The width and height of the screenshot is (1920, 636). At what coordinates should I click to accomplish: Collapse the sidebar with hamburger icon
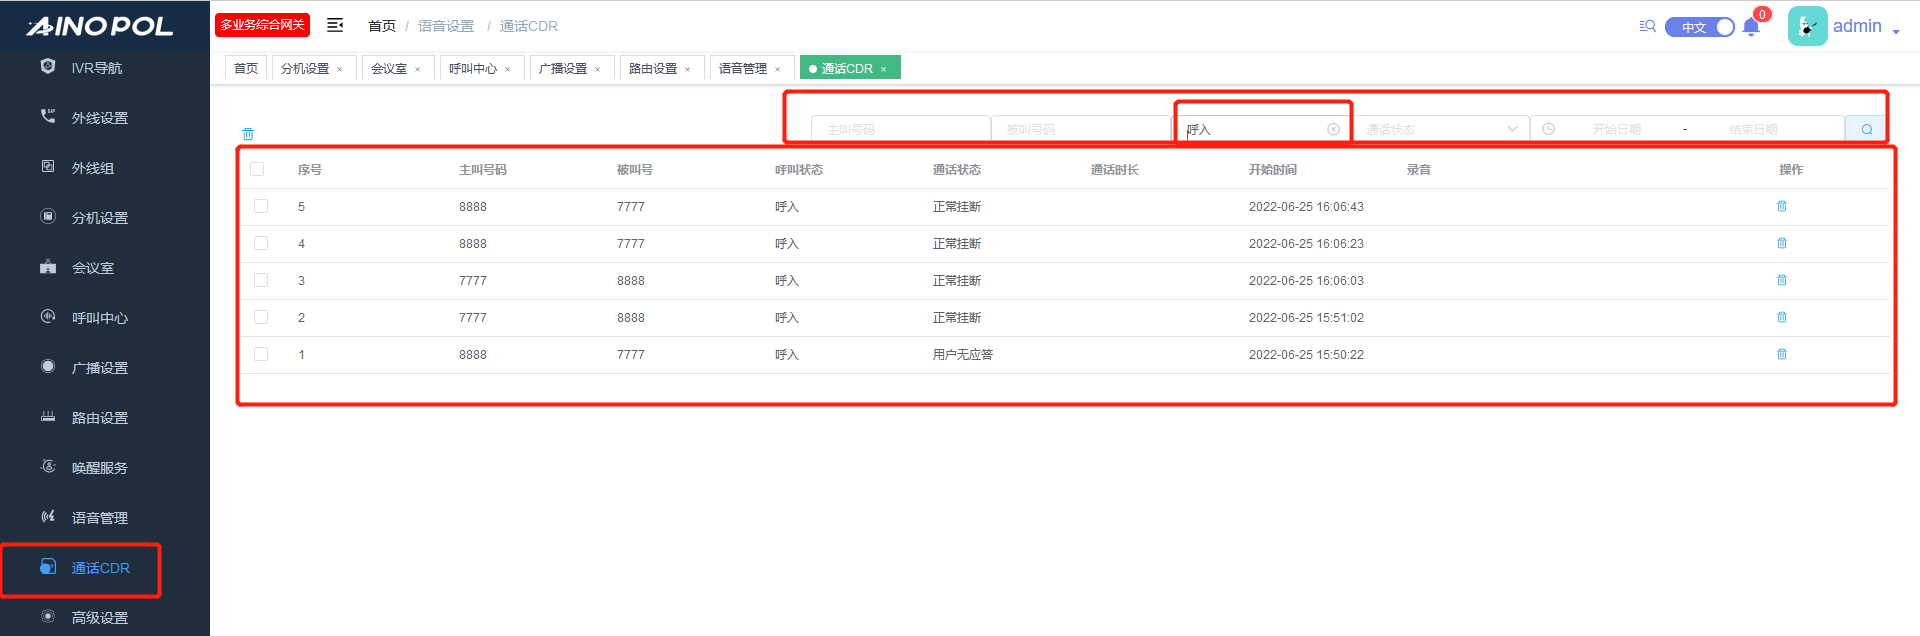(x=335, y=25)
